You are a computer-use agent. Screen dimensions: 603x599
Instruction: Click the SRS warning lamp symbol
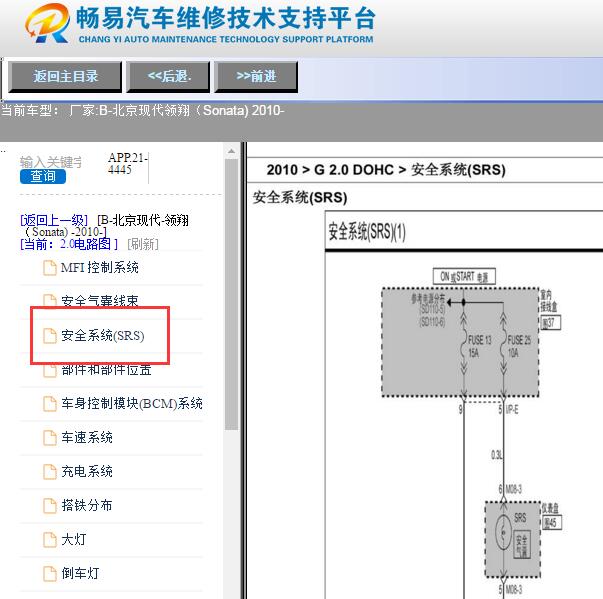503,532
